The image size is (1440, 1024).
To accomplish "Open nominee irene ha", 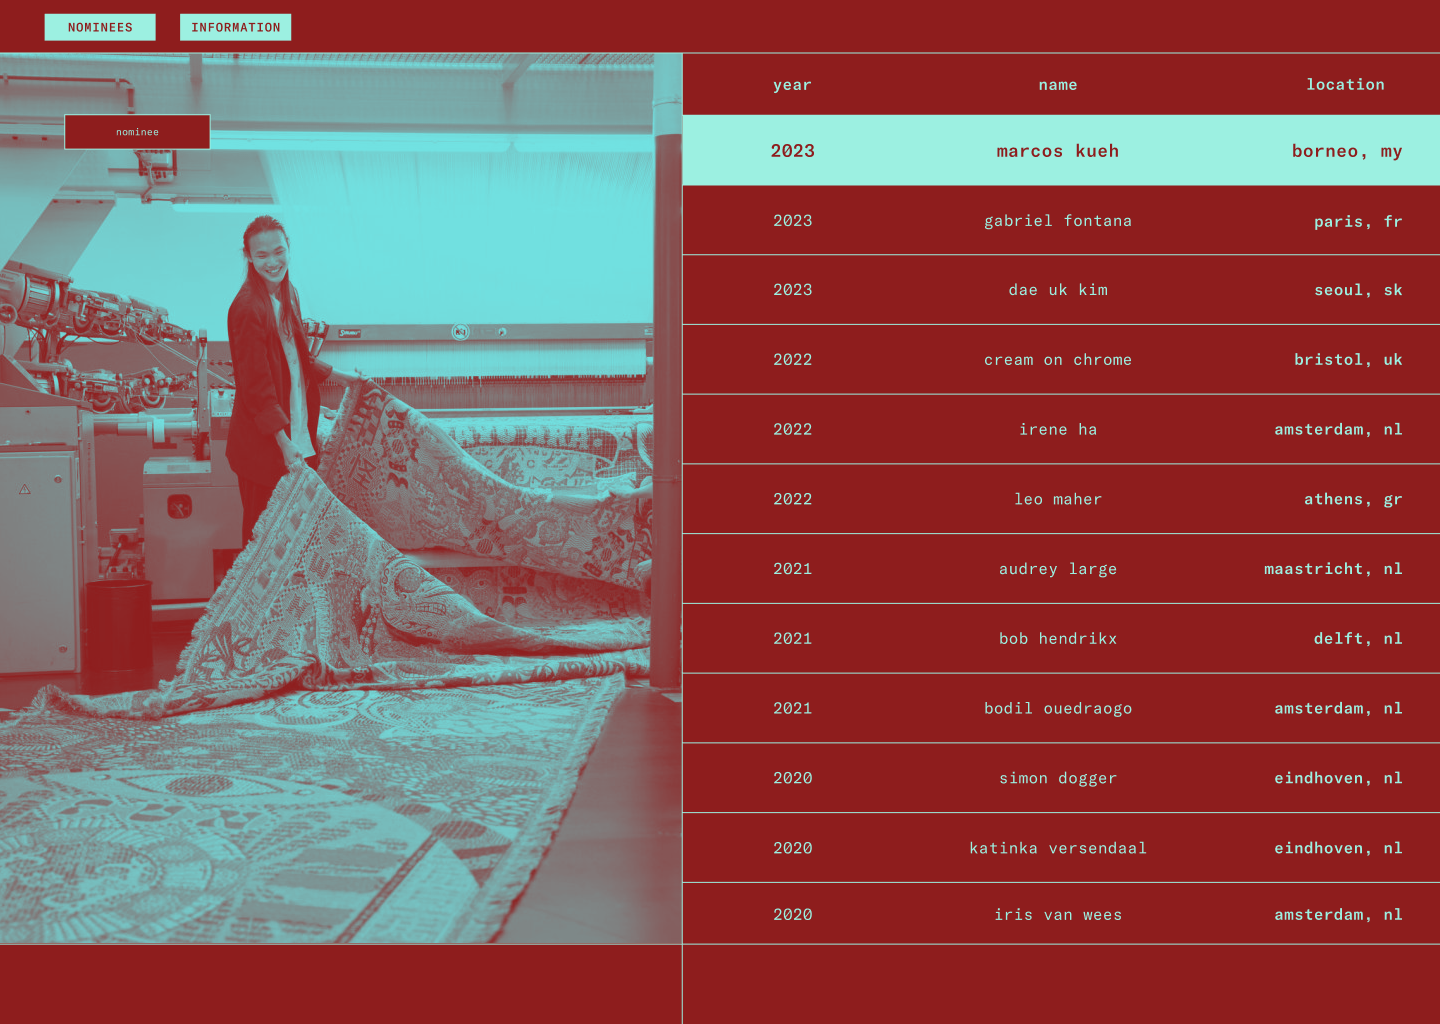I will (1061, 429).
